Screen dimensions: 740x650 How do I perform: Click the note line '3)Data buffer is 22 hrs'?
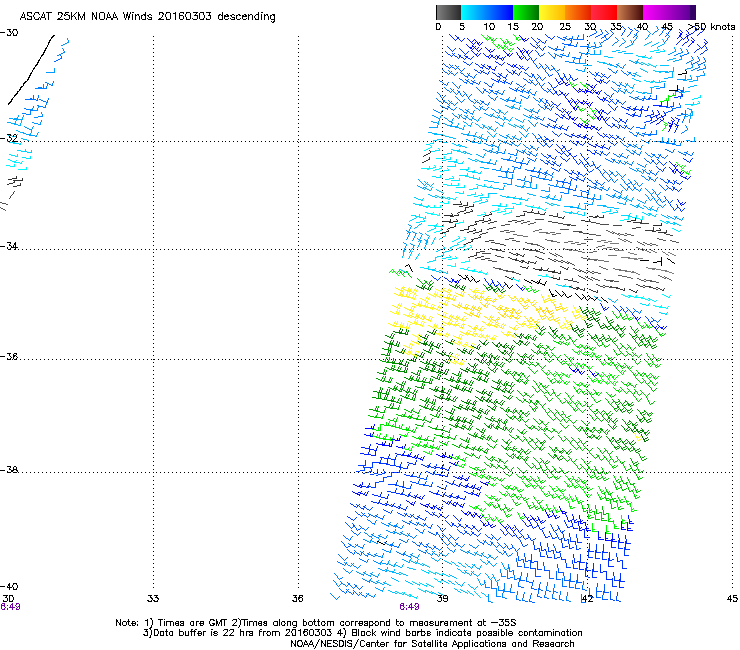click(x=362, y=633)
